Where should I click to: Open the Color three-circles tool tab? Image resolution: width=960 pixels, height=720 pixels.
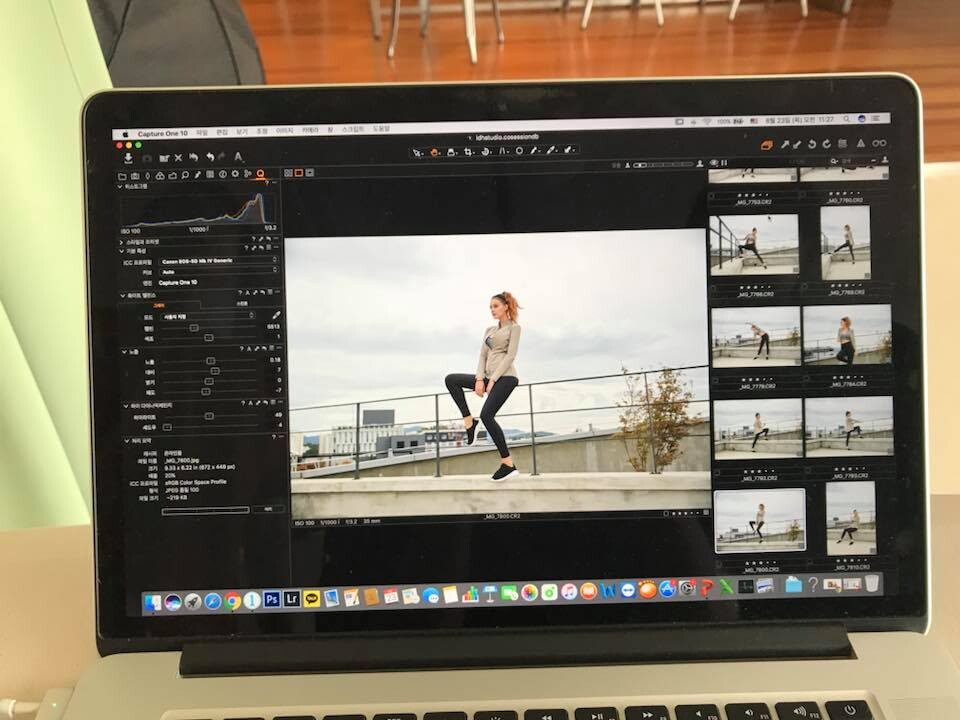160,176
